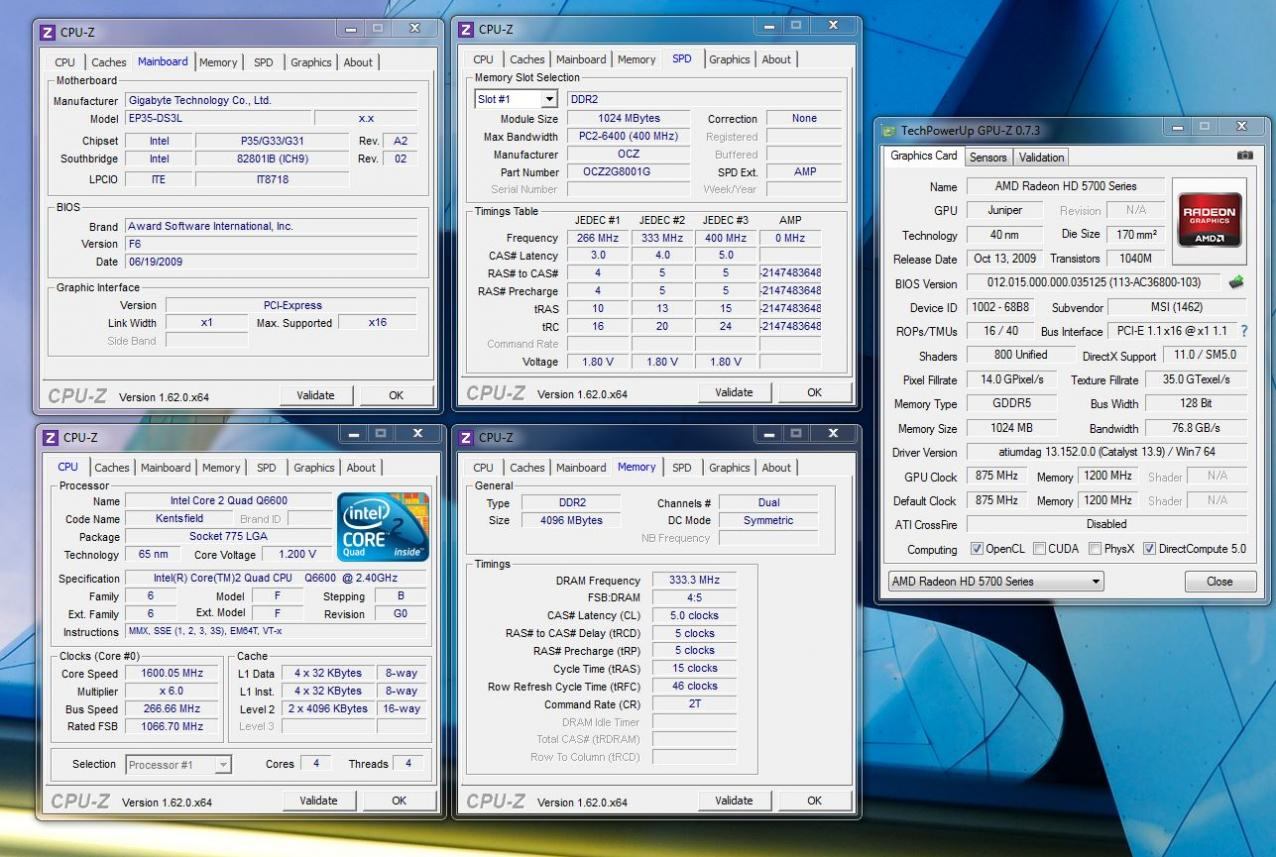Click the Command Rate 2T value
The image size is (1276, 857).
coord(694,704)
